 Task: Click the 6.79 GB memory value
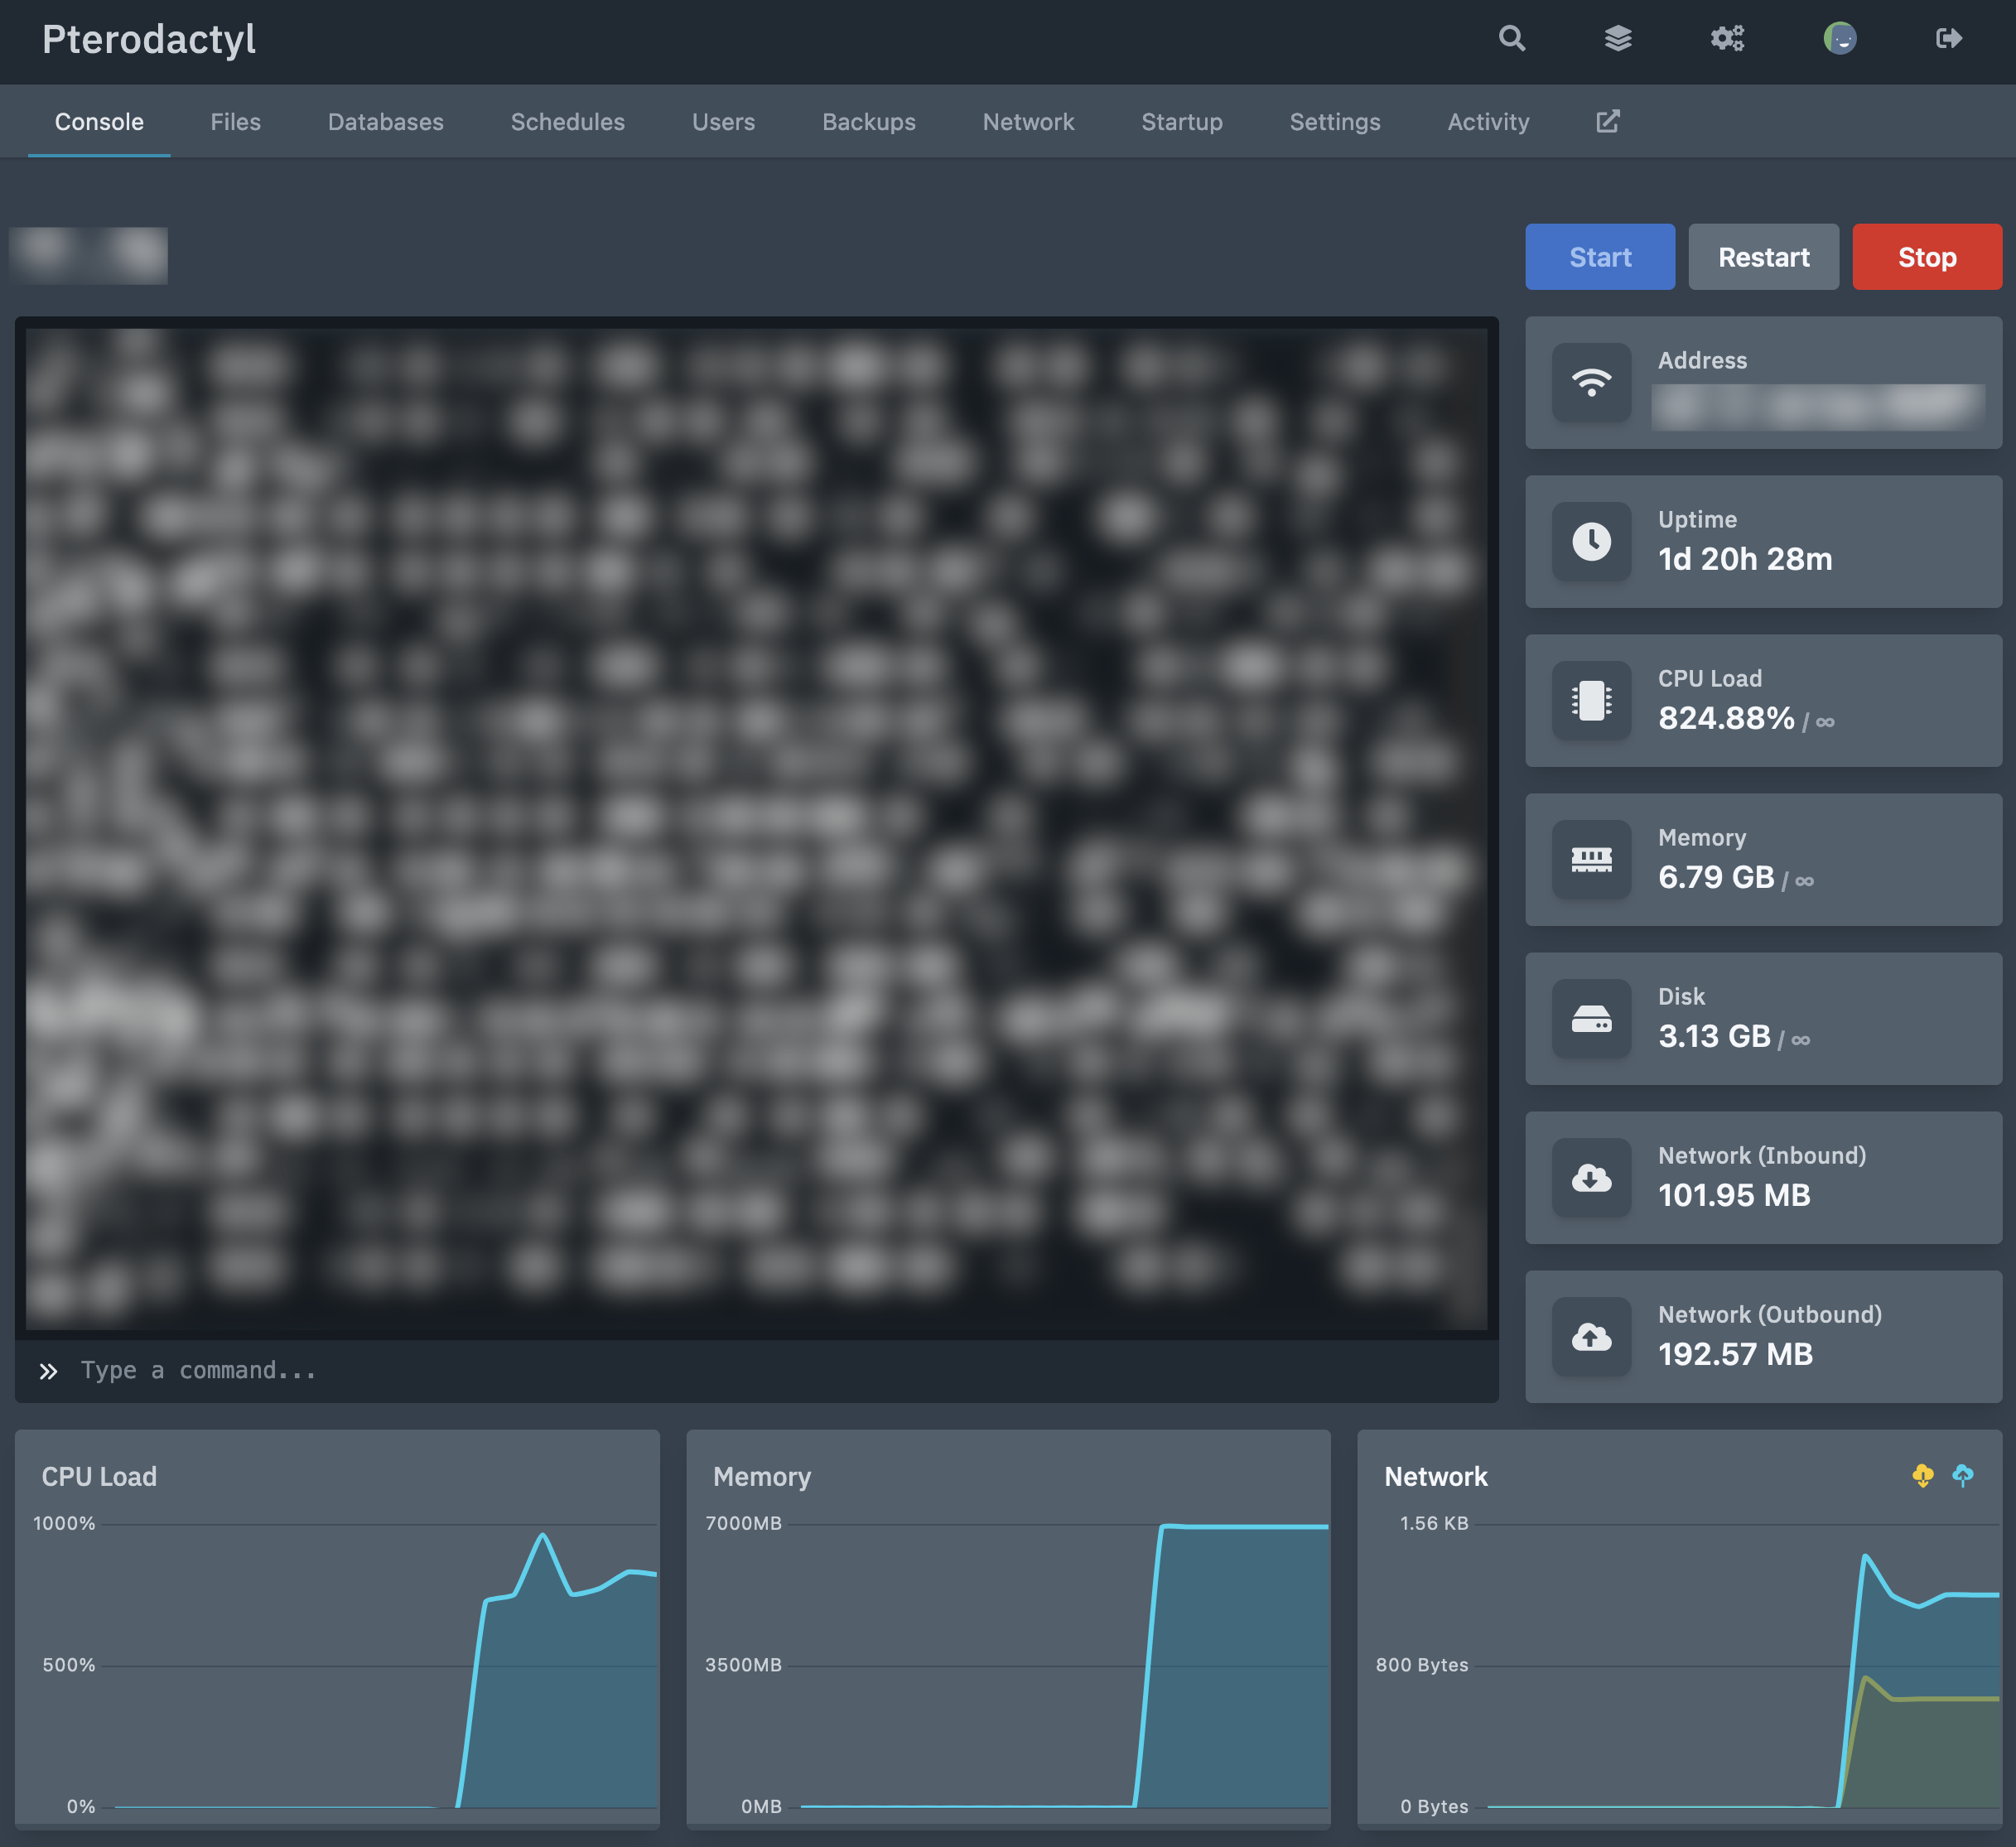click(x=1716, y=878)
